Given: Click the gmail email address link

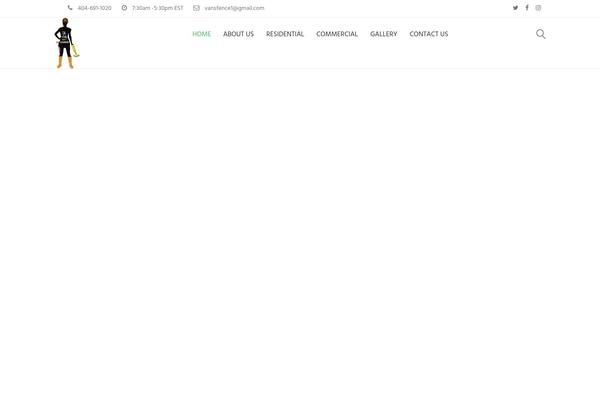Looking at the screenshot, I should [x=234, y=8].
